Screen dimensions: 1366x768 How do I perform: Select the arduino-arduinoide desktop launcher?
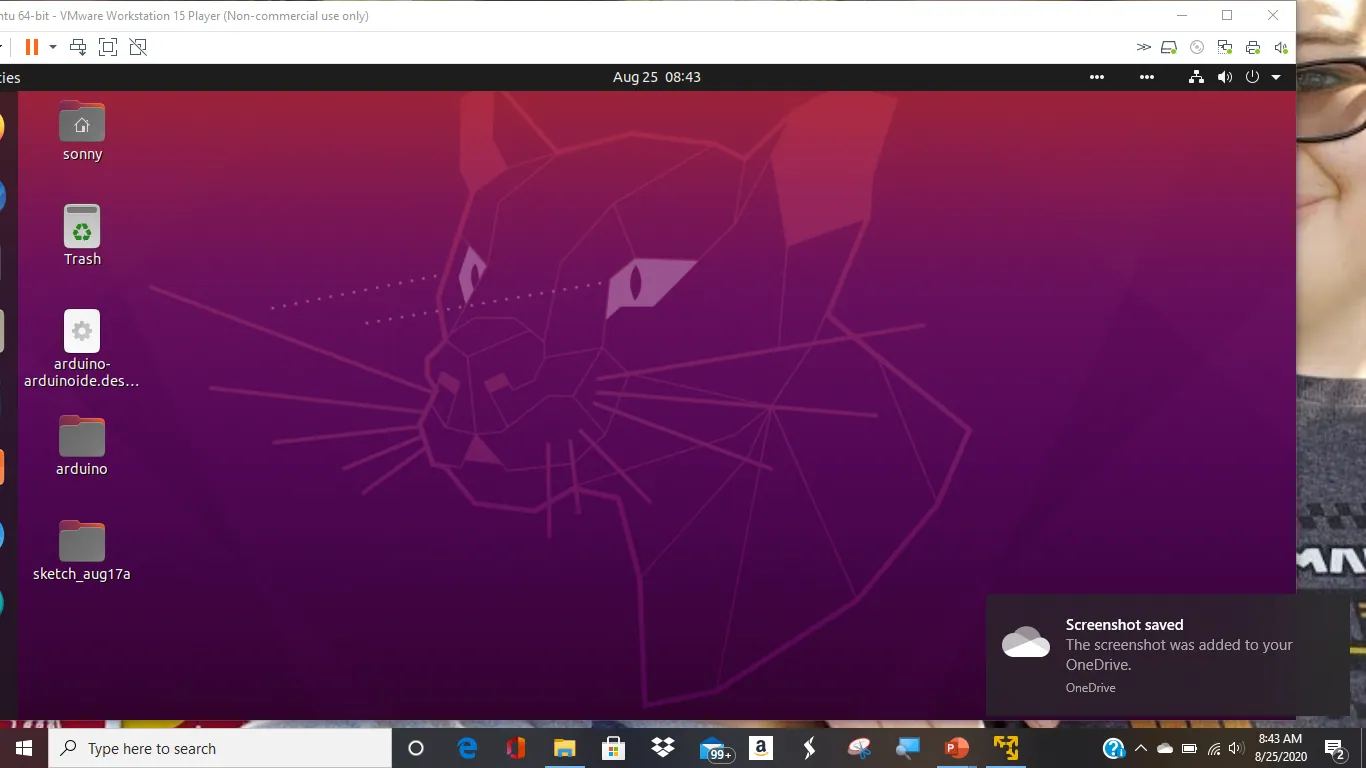[82, 349]
